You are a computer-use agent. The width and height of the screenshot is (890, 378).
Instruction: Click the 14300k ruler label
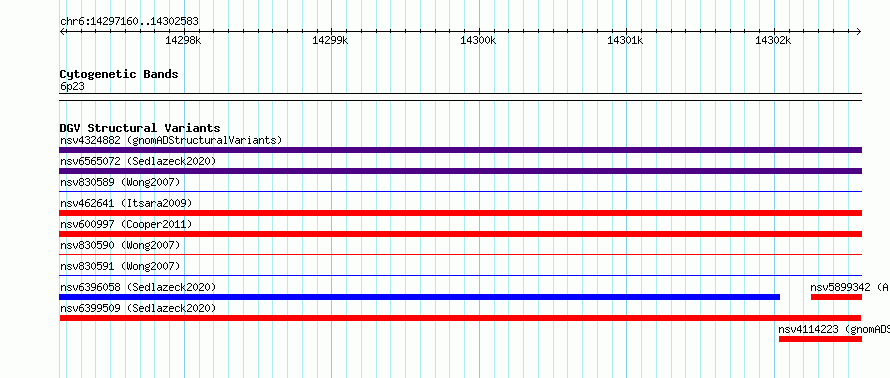(478, 41)
